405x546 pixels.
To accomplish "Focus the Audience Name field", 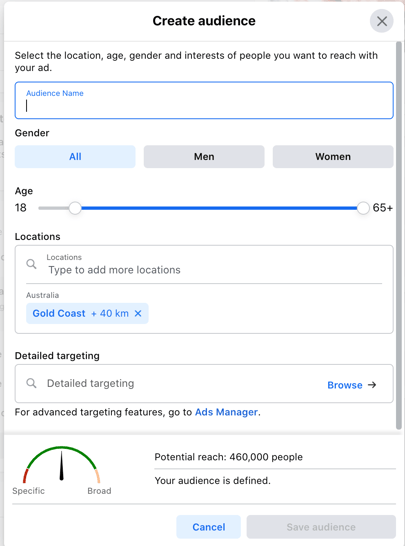I will 204,100.
